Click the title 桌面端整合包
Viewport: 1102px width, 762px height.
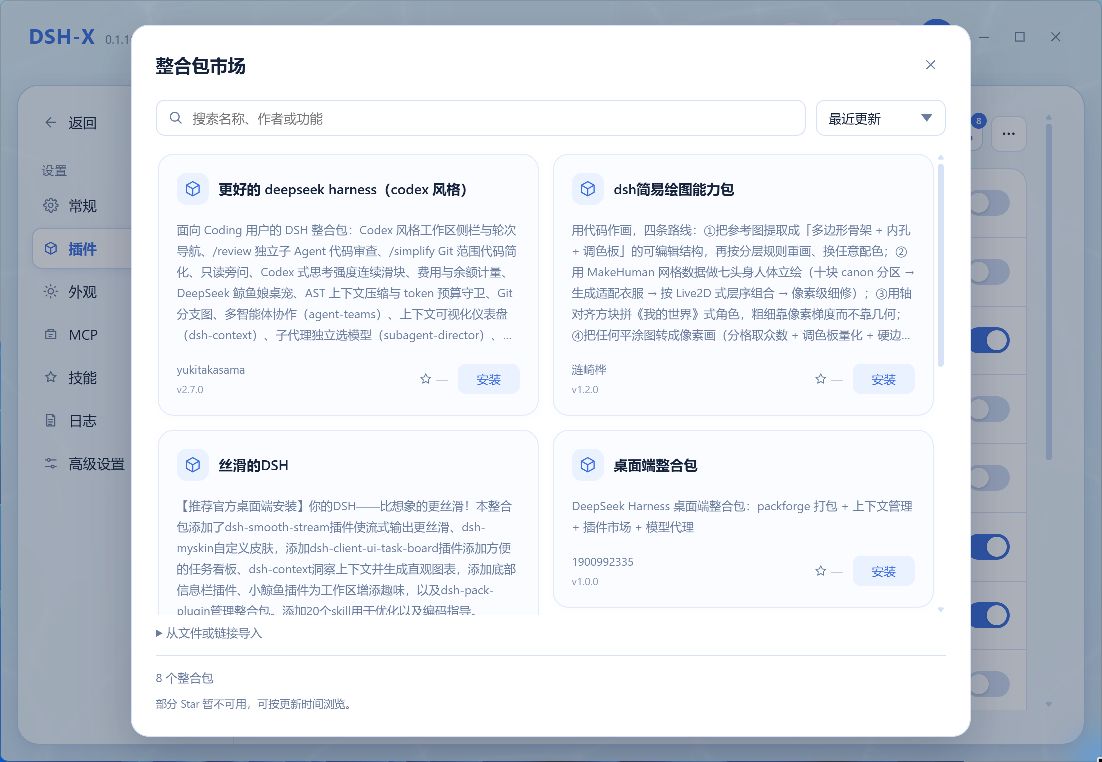655,465
